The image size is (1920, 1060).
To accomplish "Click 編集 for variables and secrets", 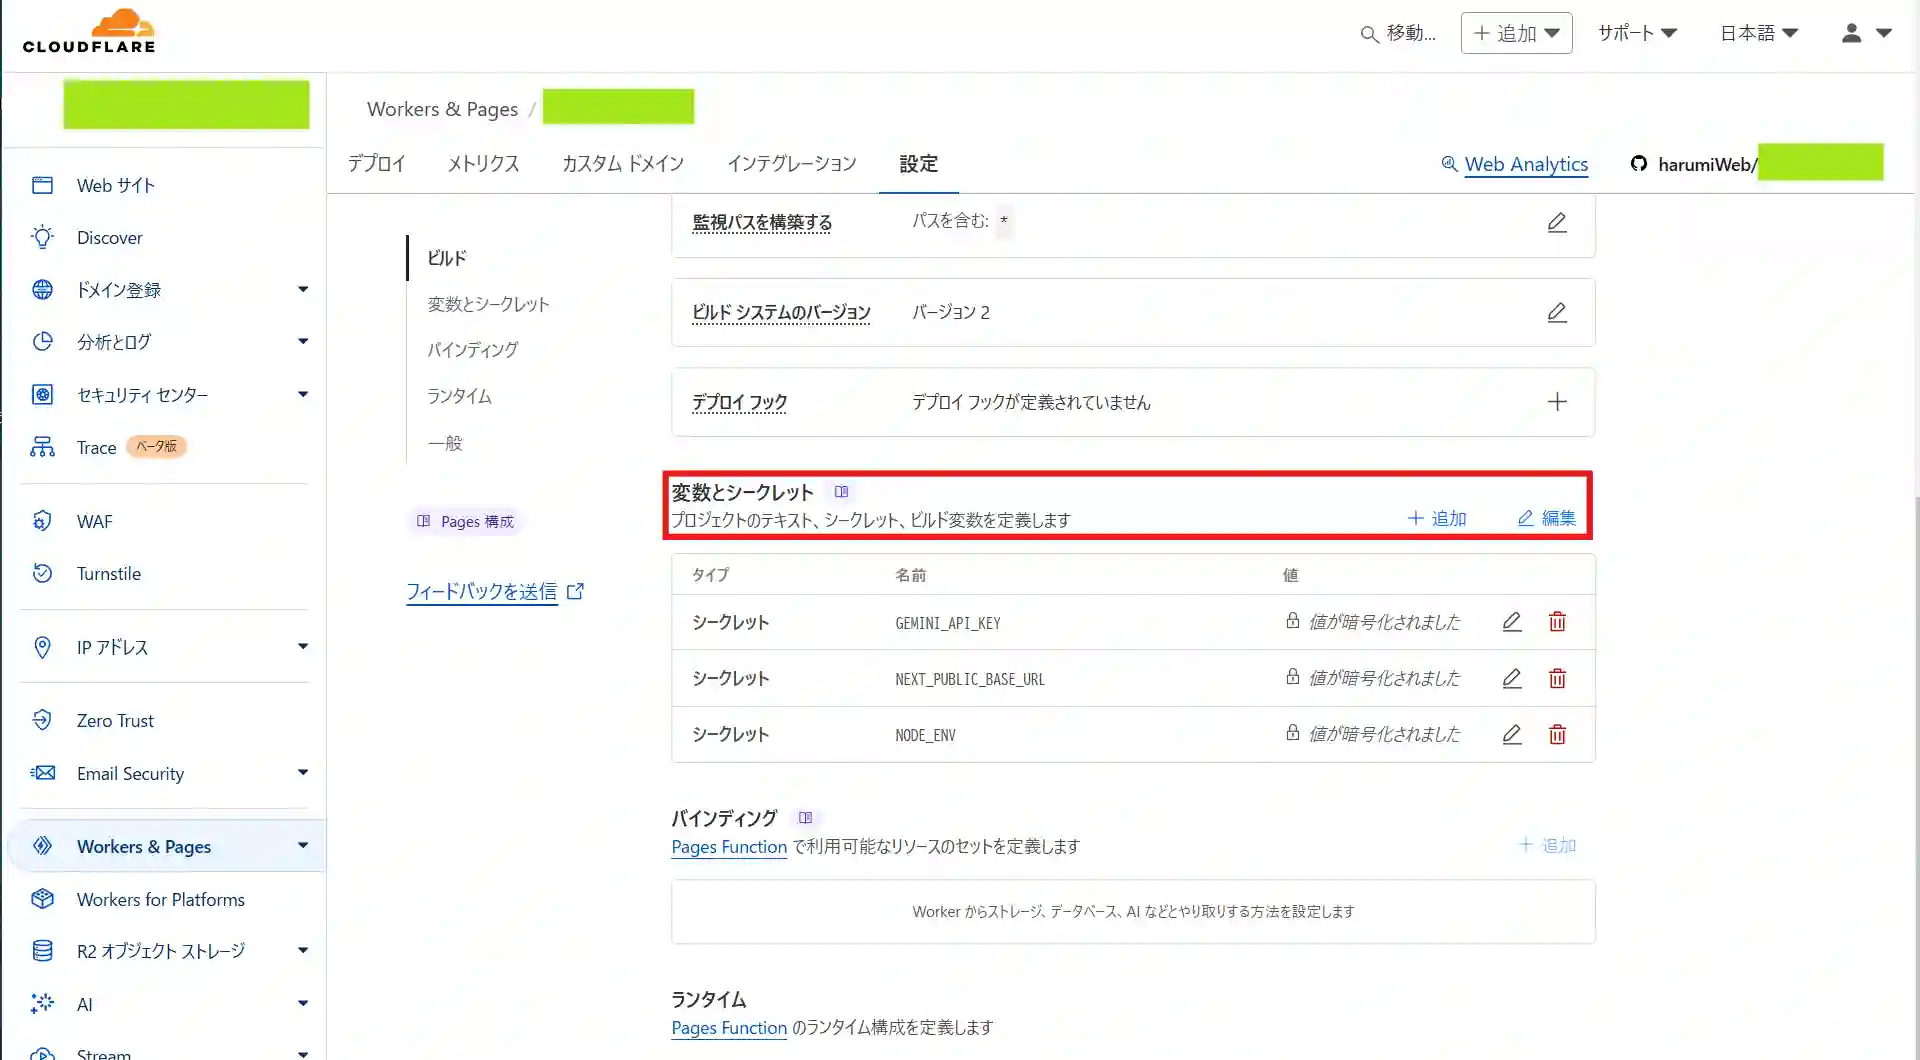I will (x=1547, y=518).
